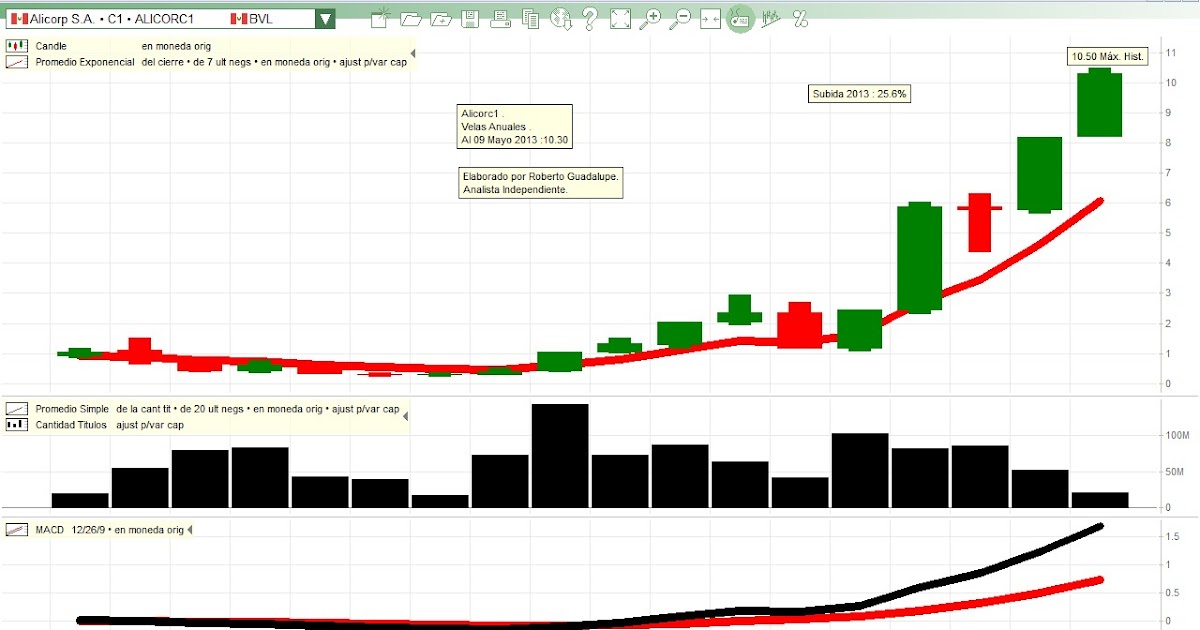Click the folder with plus icon

440,18
